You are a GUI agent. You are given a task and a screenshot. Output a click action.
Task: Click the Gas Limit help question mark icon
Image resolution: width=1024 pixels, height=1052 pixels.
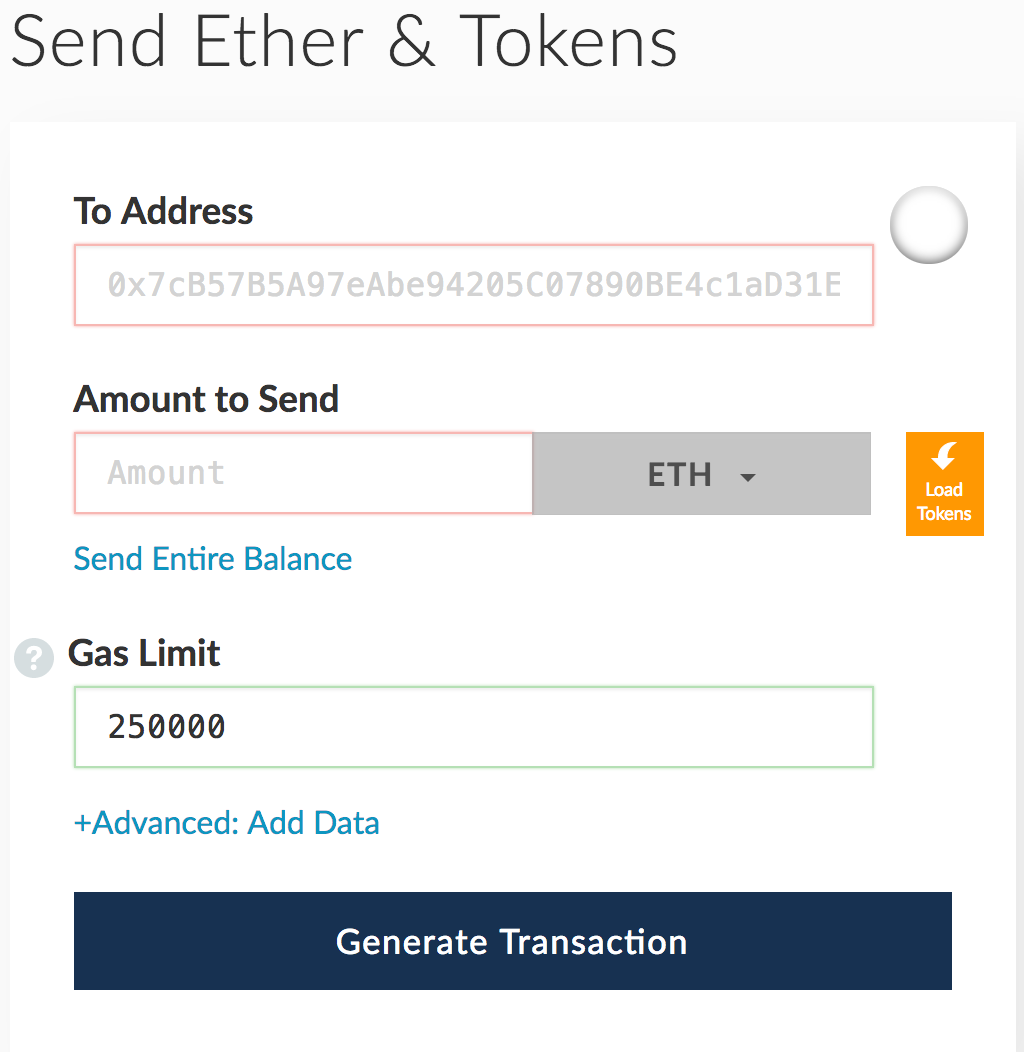pyautogui.click(x=34, y=658)
